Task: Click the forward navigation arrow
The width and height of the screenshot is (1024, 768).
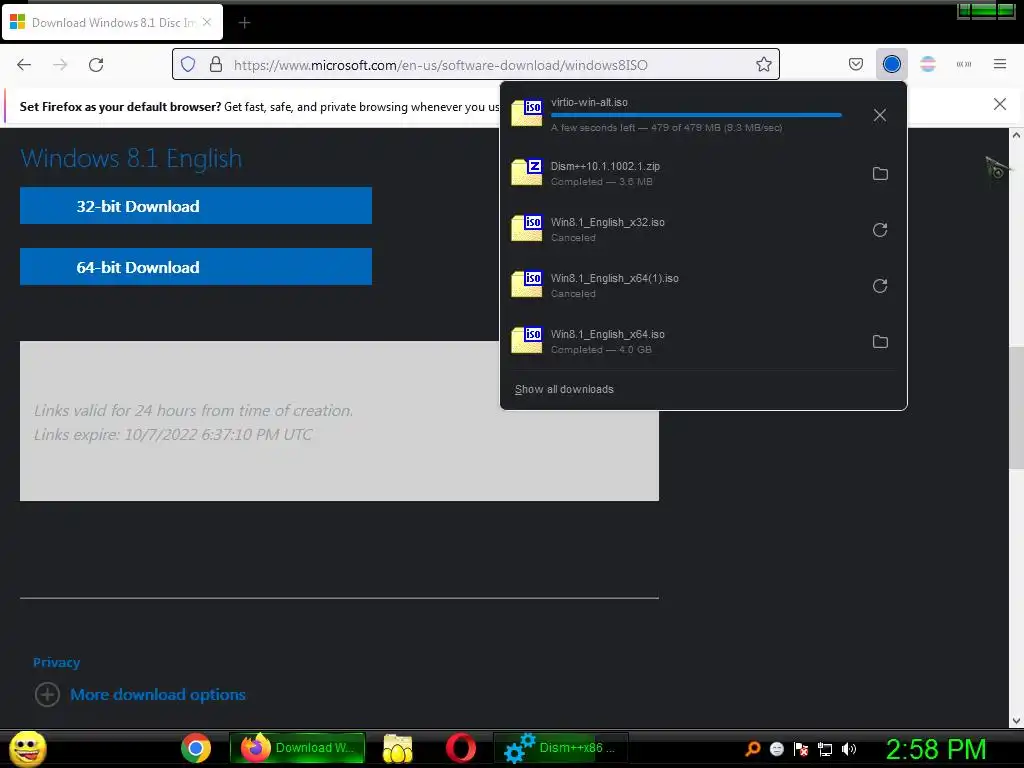Action: [60, 65]
